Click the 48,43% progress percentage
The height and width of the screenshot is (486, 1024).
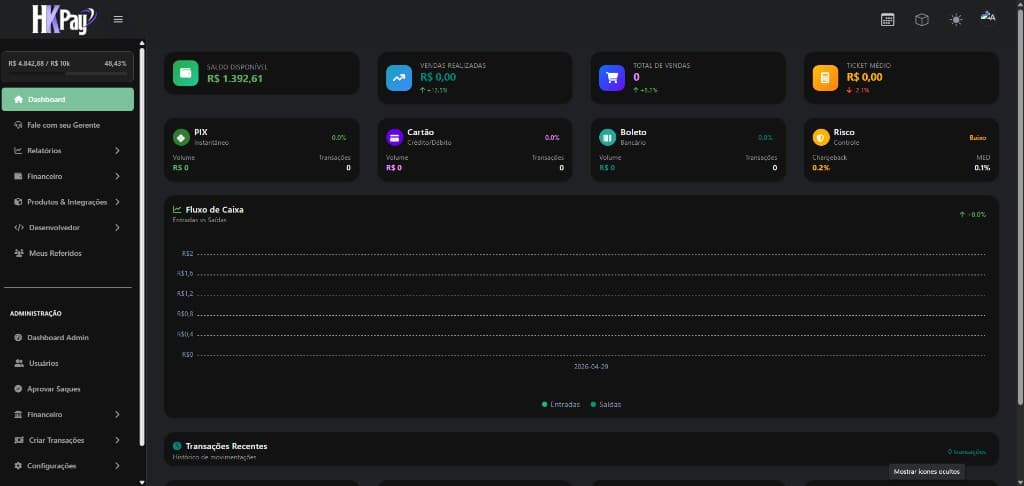tap(116, 63)
